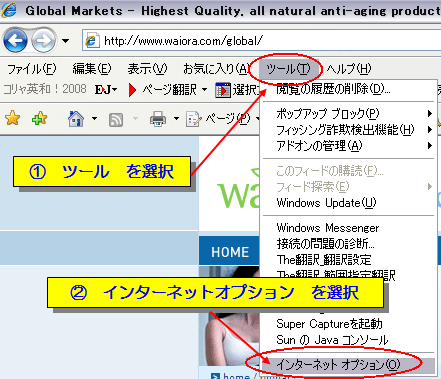Click the RSS feeds icon
Screen dimensions: 441x379
click(116, 119)
